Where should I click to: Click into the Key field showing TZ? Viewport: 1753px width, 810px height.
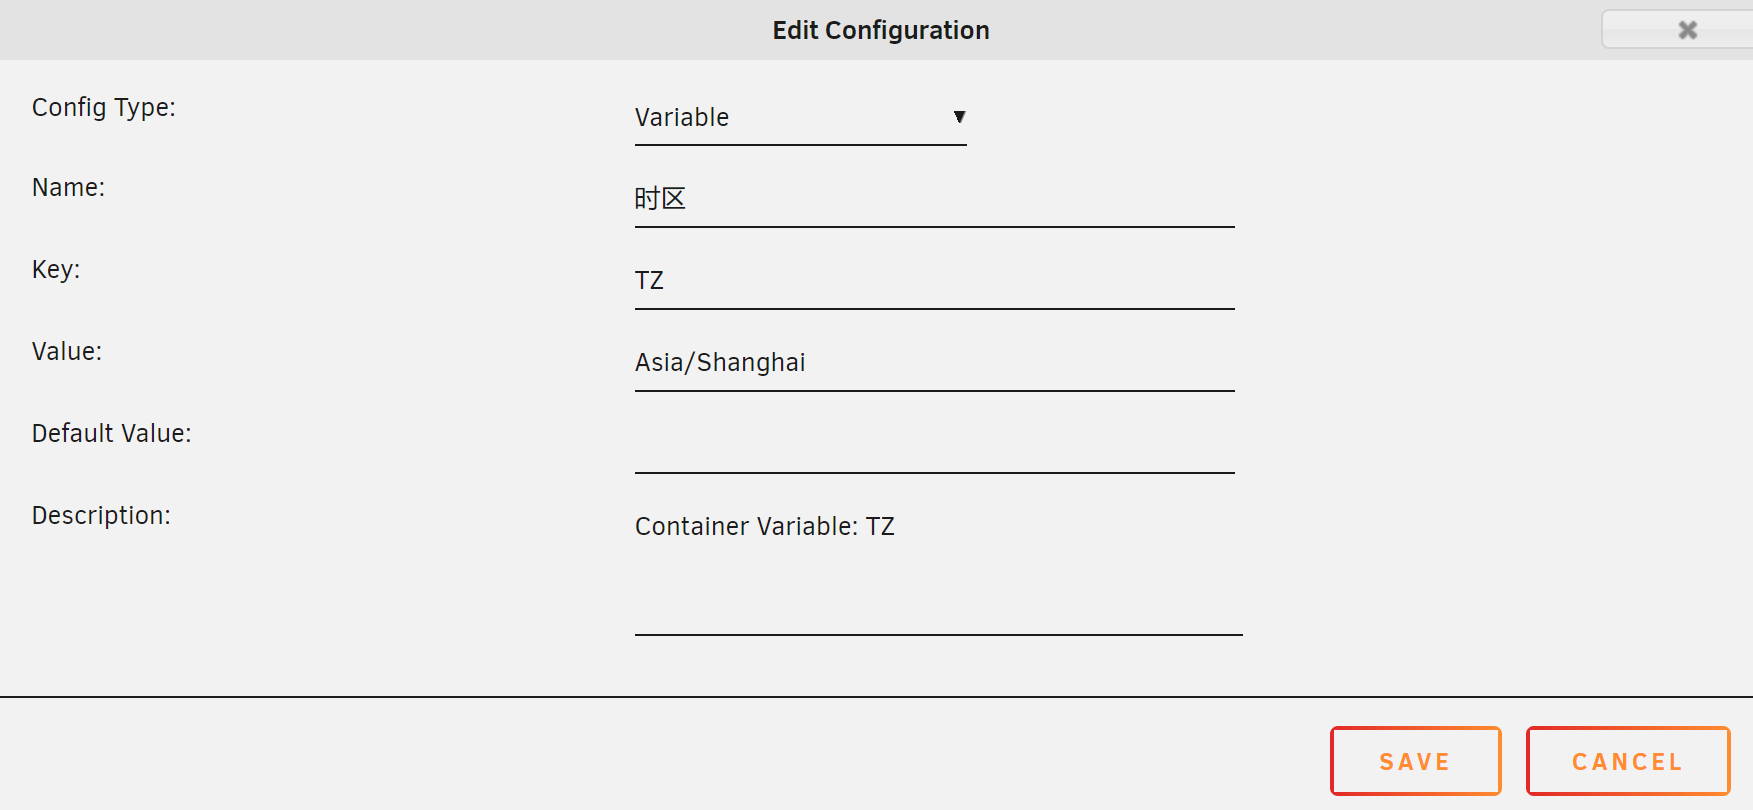coord(934,281)
